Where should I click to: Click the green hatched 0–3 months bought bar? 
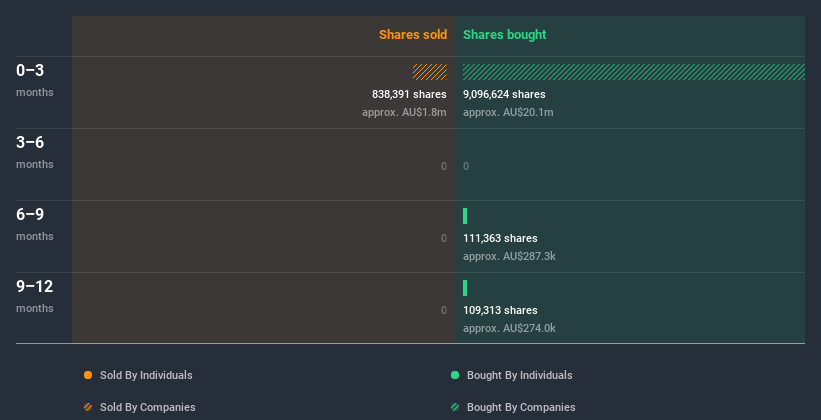pos(634,72)
